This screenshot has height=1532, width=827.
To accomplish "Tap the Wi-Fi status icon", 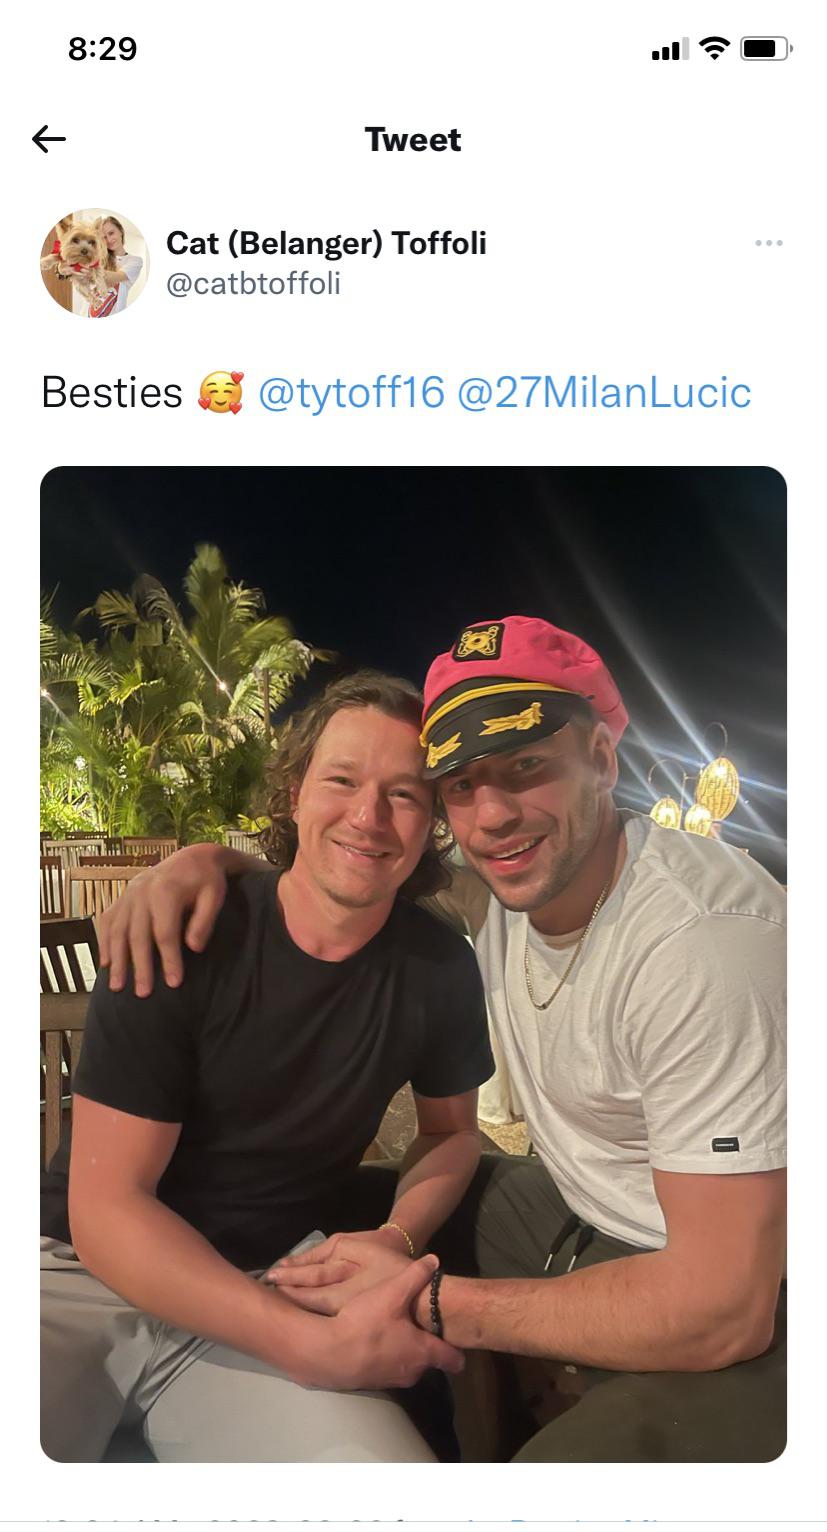I will coord(714,48).
